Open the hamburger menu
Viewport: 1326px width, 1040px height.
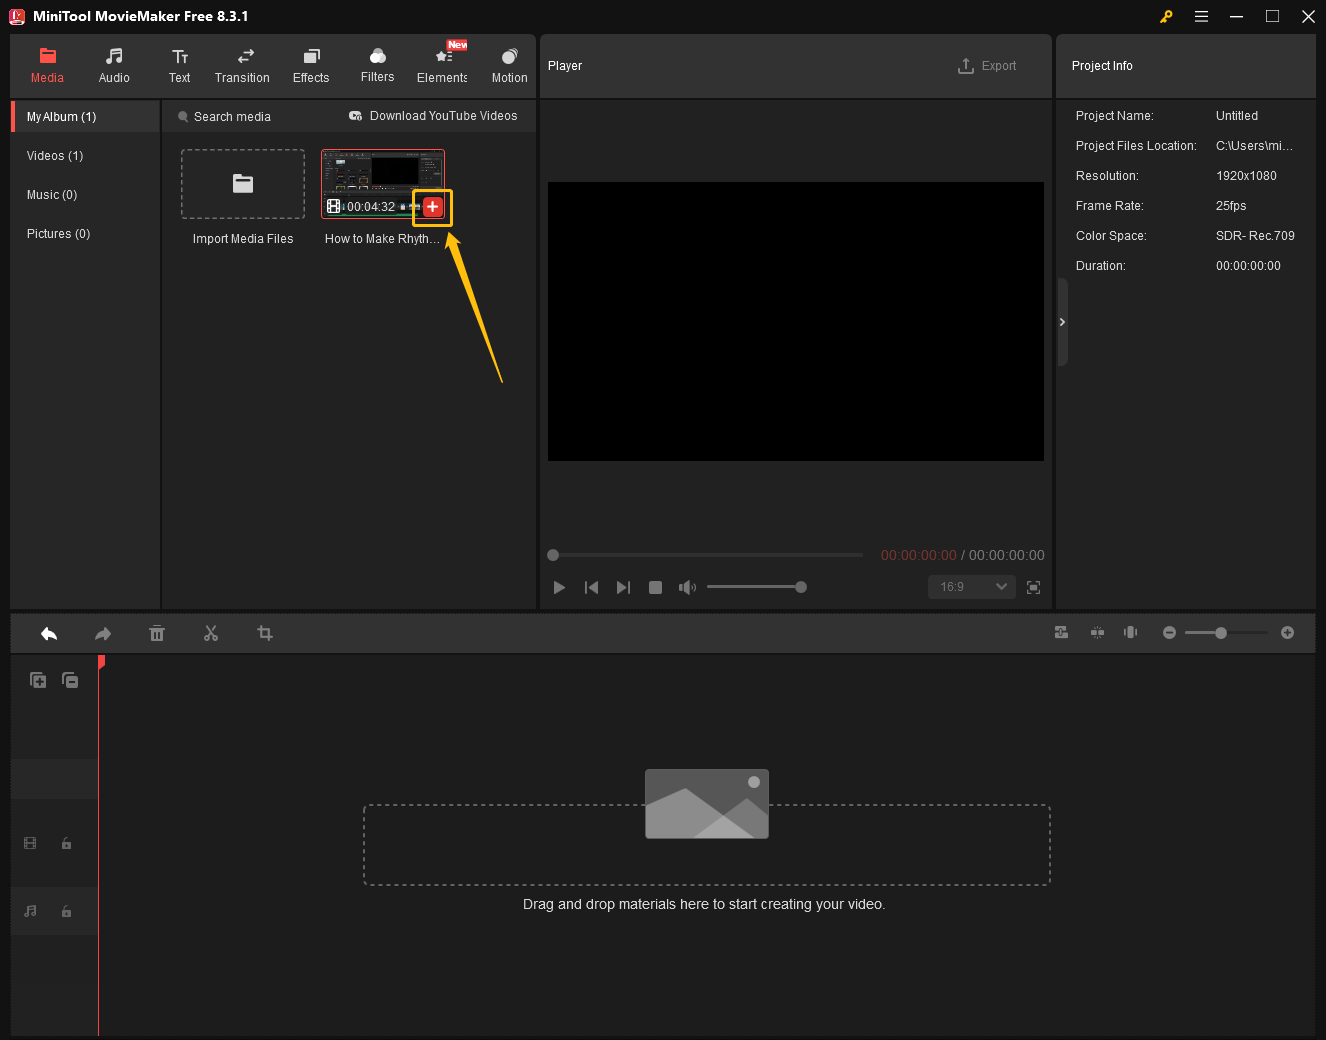[x=1201, y=17]
